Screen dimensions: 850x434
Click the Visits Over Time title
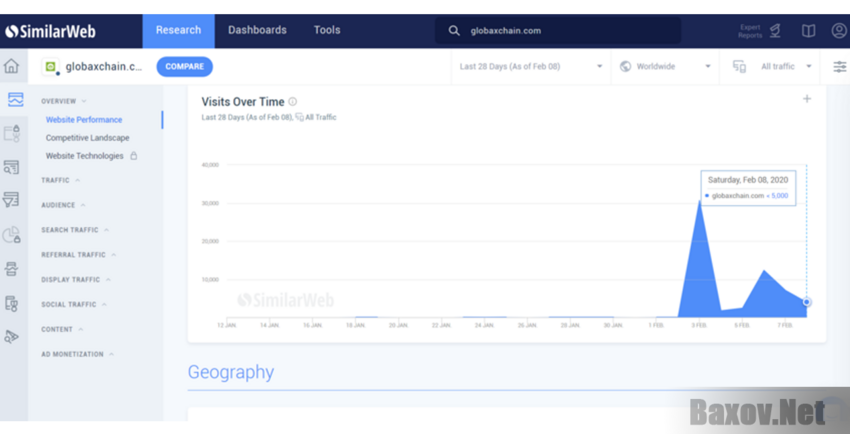click(243, 102)
